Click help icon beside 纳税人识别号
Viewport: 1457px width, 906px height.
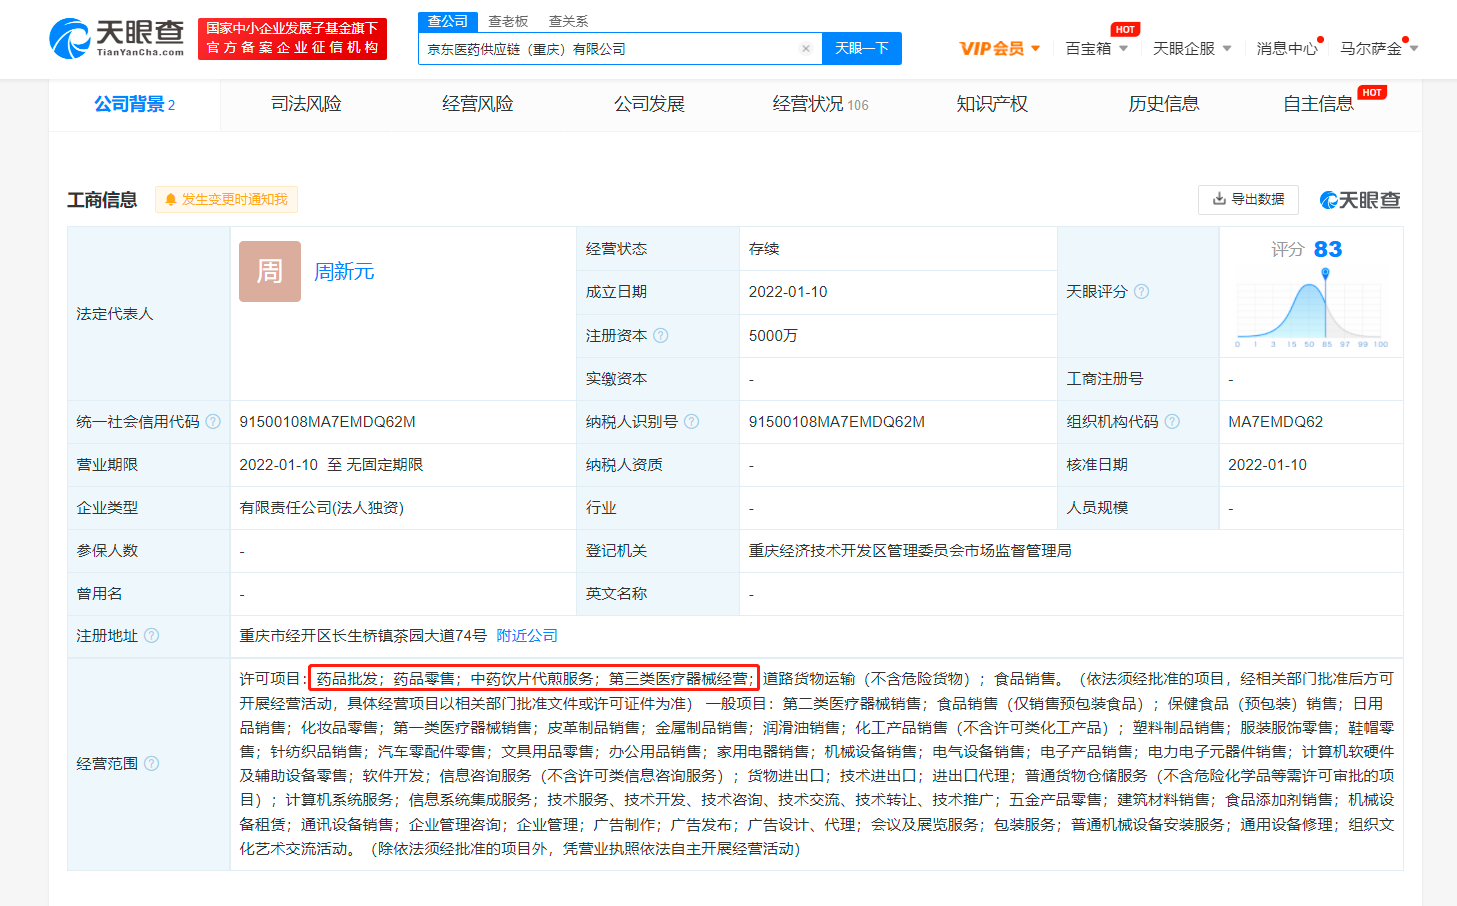pyautogui.click(x=692, y=422)
